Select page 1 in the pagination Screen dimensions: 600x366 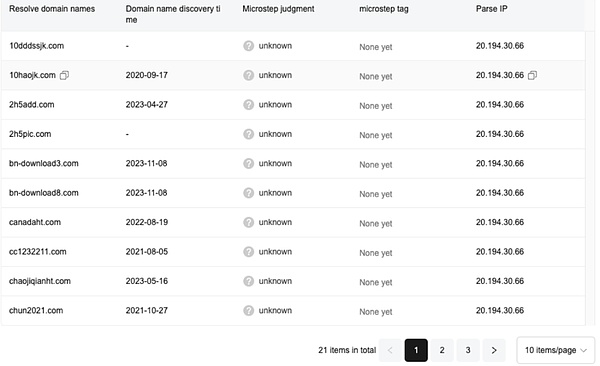point(416,350)
